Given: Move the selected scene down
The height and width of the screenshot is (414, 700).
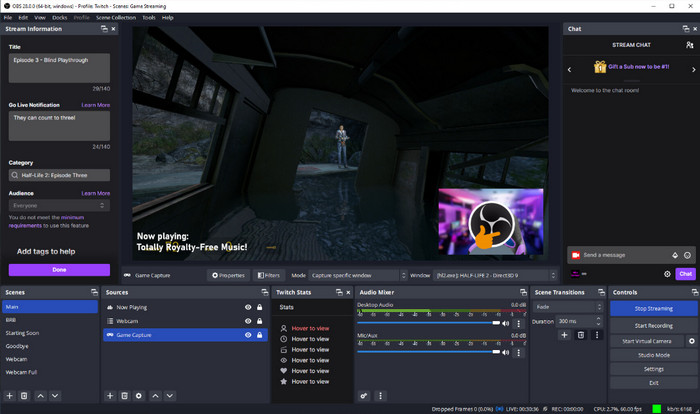Looking at the screenshot, I should coord(56,396).
